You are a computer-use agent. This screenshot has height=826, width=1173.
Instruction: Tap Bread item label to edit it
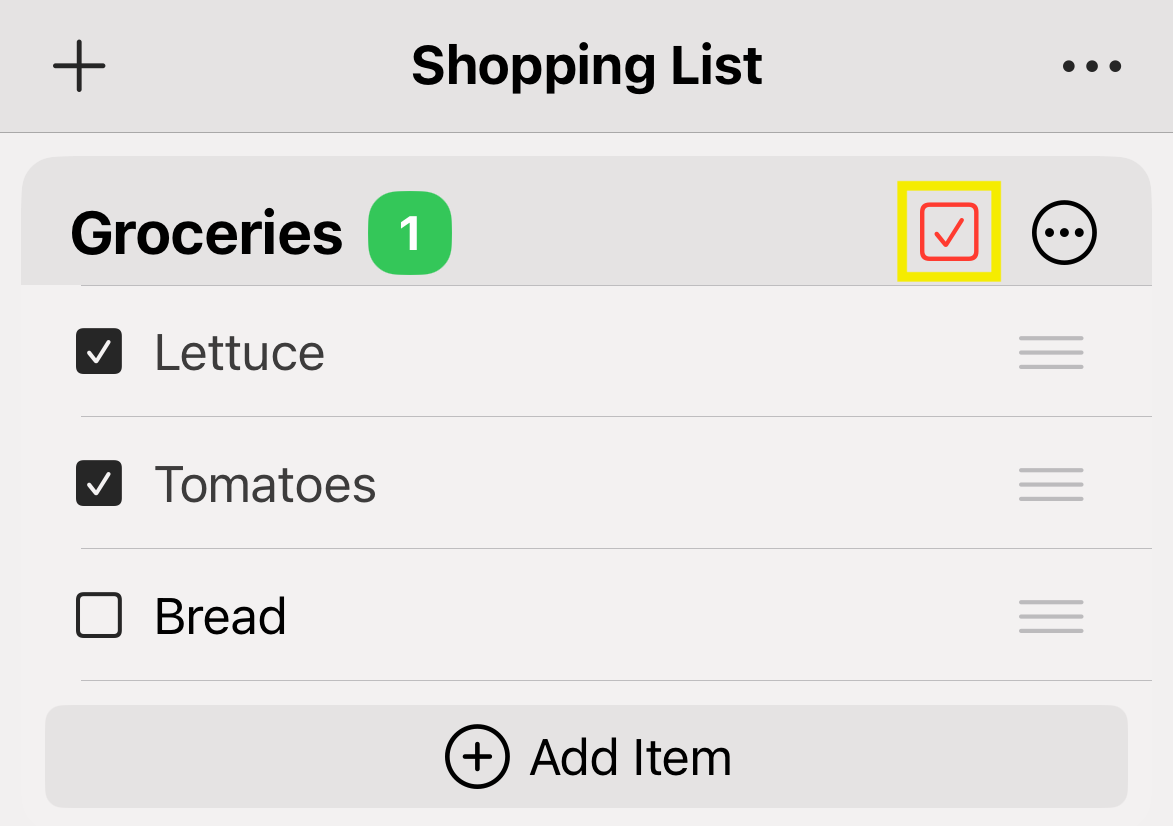pos(219,616)
